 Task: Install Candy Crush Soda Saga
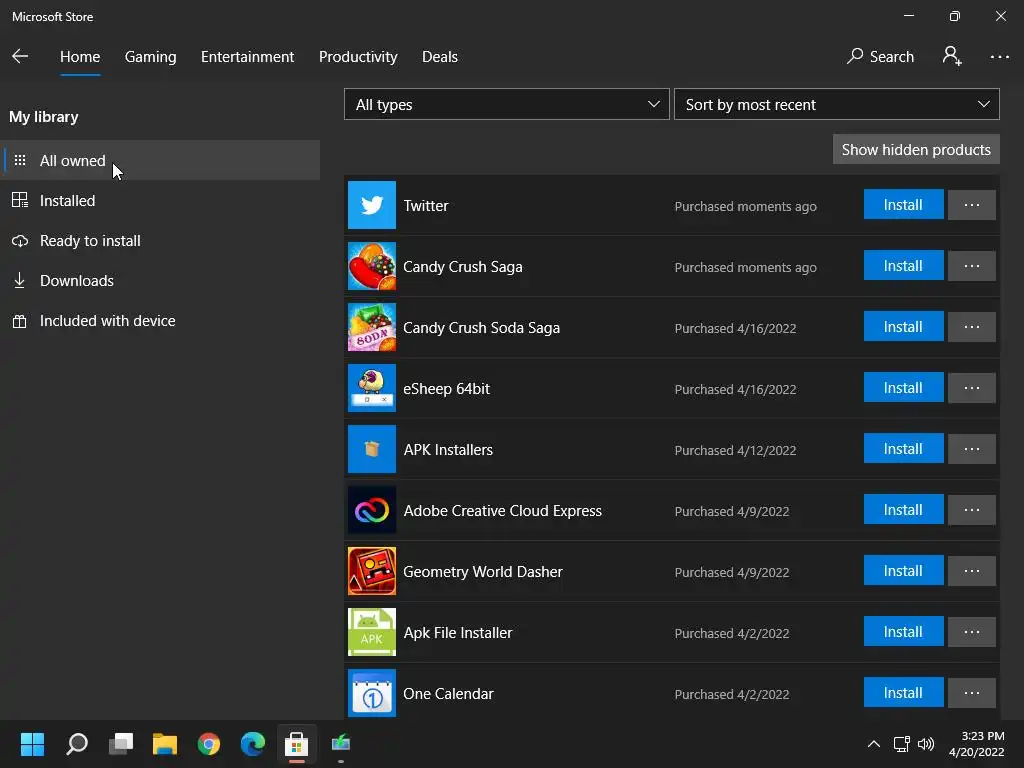coord(903,327)
